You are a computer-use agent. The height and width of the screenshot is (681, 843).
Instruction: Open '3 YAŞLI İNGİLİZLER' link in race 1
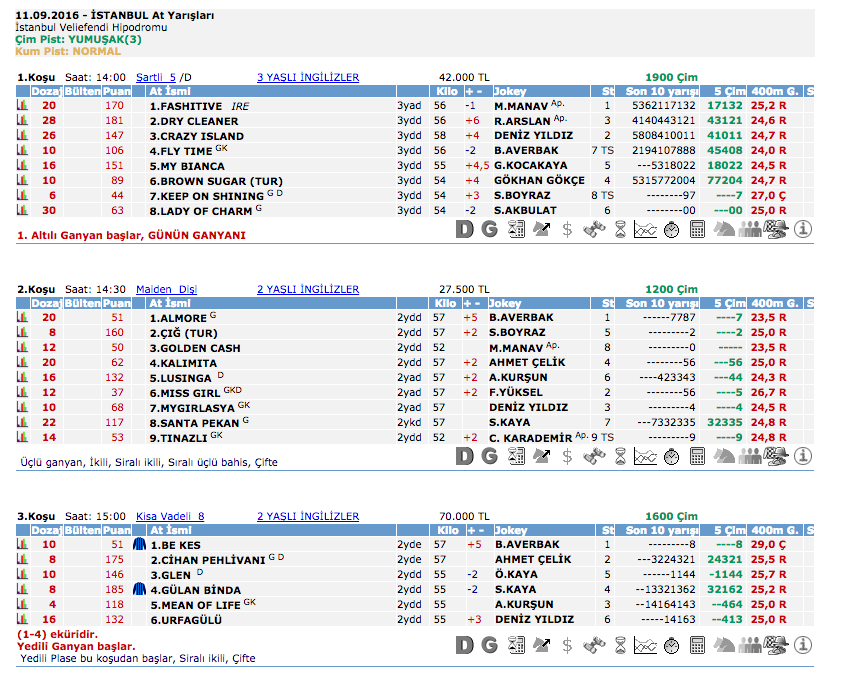308,77
